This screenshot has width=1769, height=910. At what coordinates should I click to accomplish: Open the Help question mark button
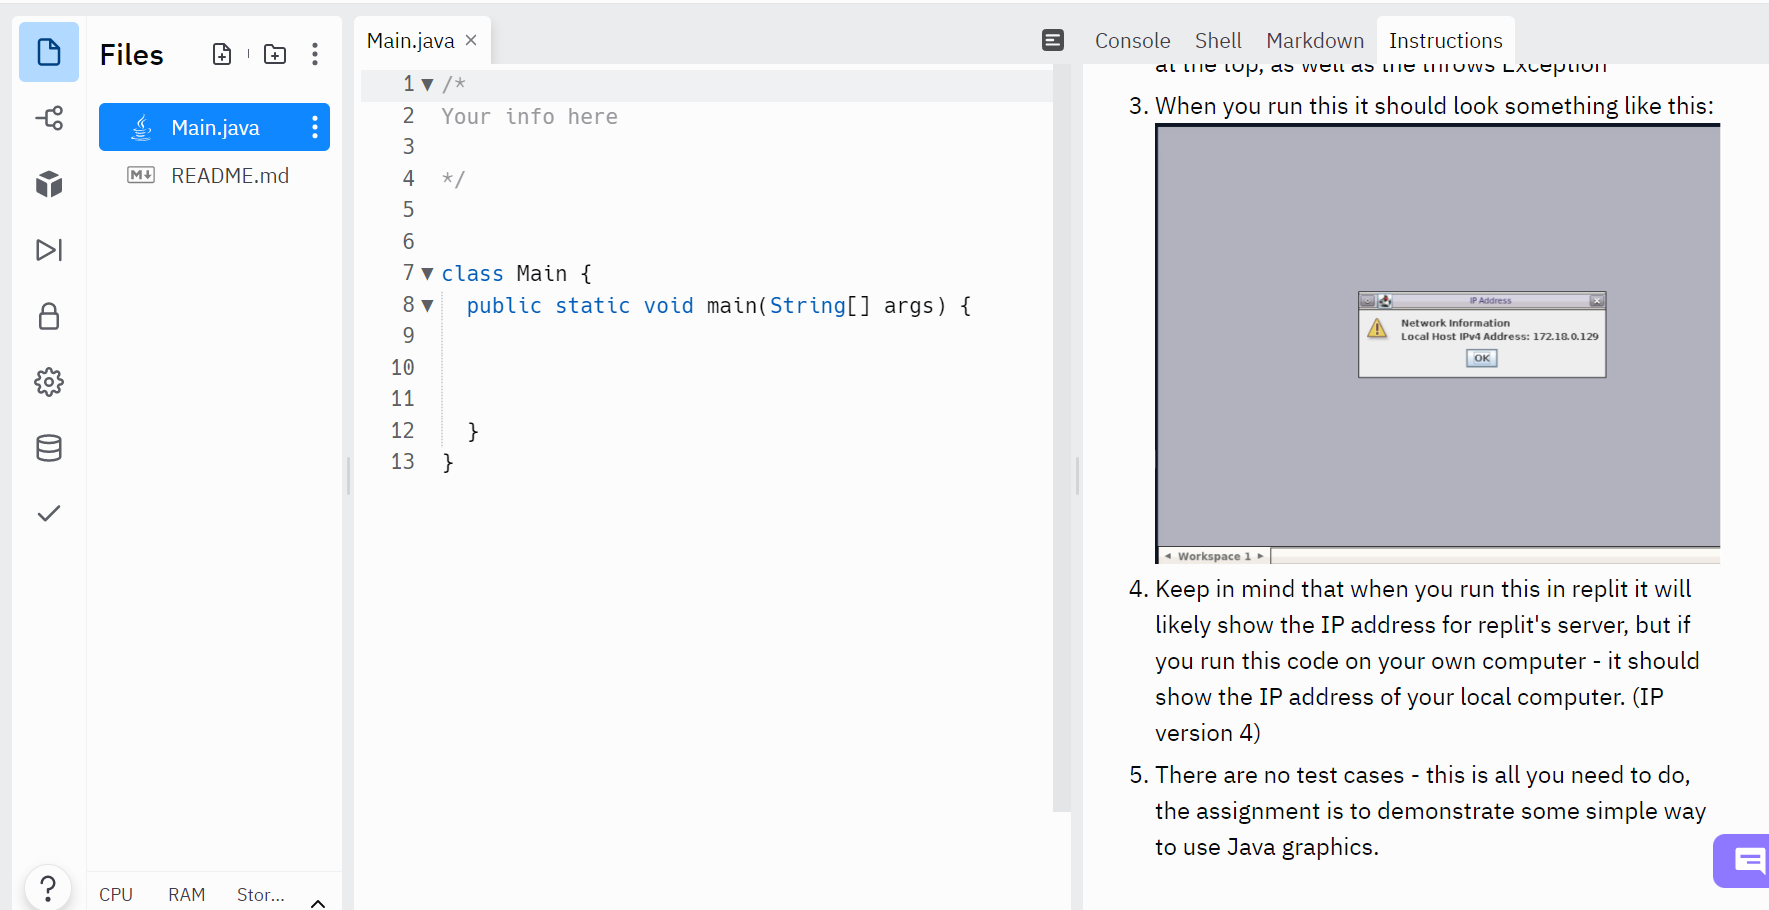47,888
